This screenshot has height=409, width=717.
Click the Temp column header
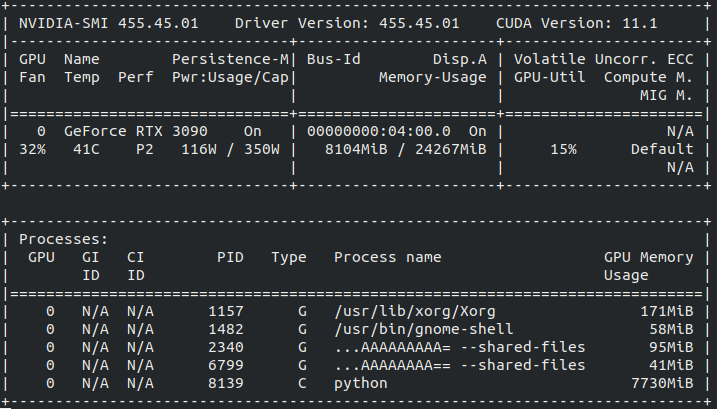[82, 77]
